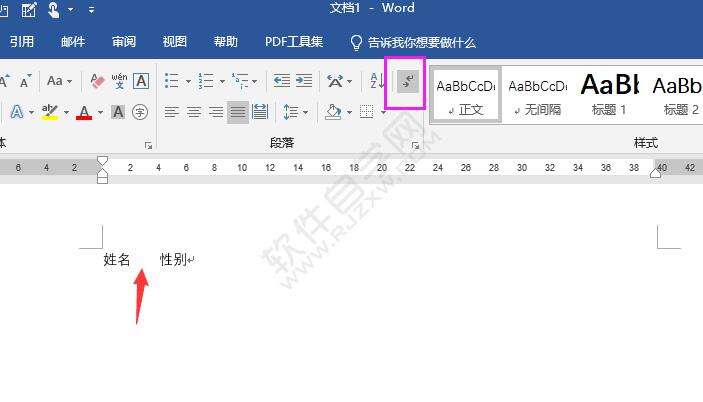Toggle Justify paragraph alignment
The width and height of the screenshot is (703, 402).
tap(238, 112)
